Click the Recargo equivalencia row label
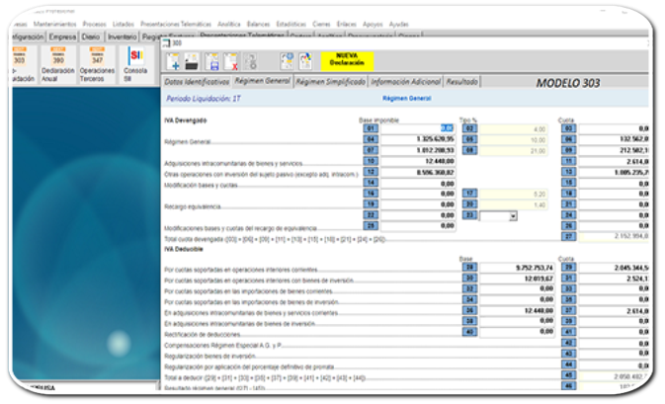The height and width of the screenshot is (404, 665). tap(193, 206)
